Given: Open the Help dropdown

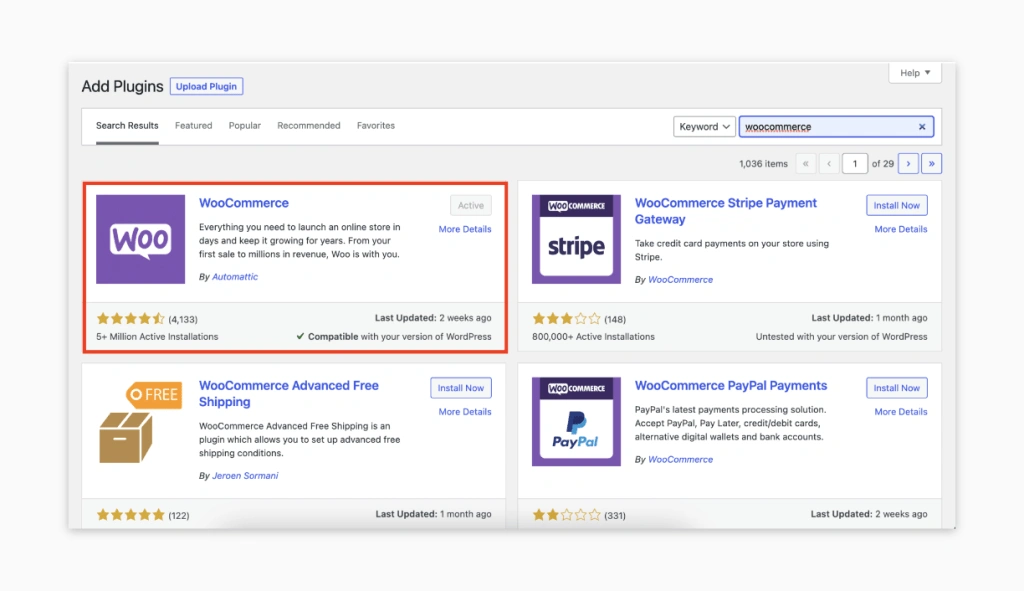Looking at the screenshot, I should (x=914, y=72).
